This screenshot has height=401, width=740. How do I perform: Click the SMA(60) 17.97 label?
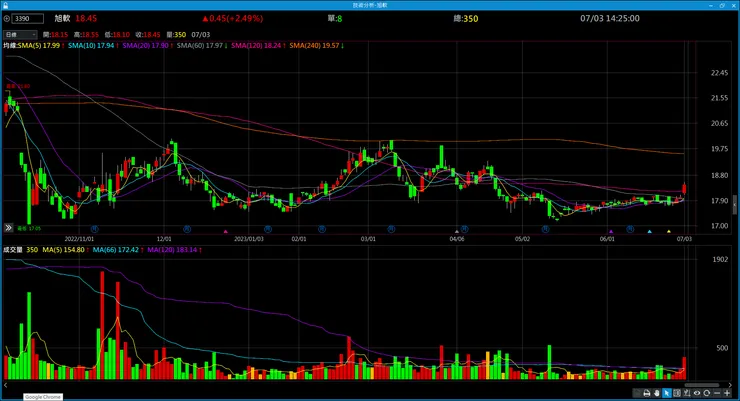tap(202, 46)
